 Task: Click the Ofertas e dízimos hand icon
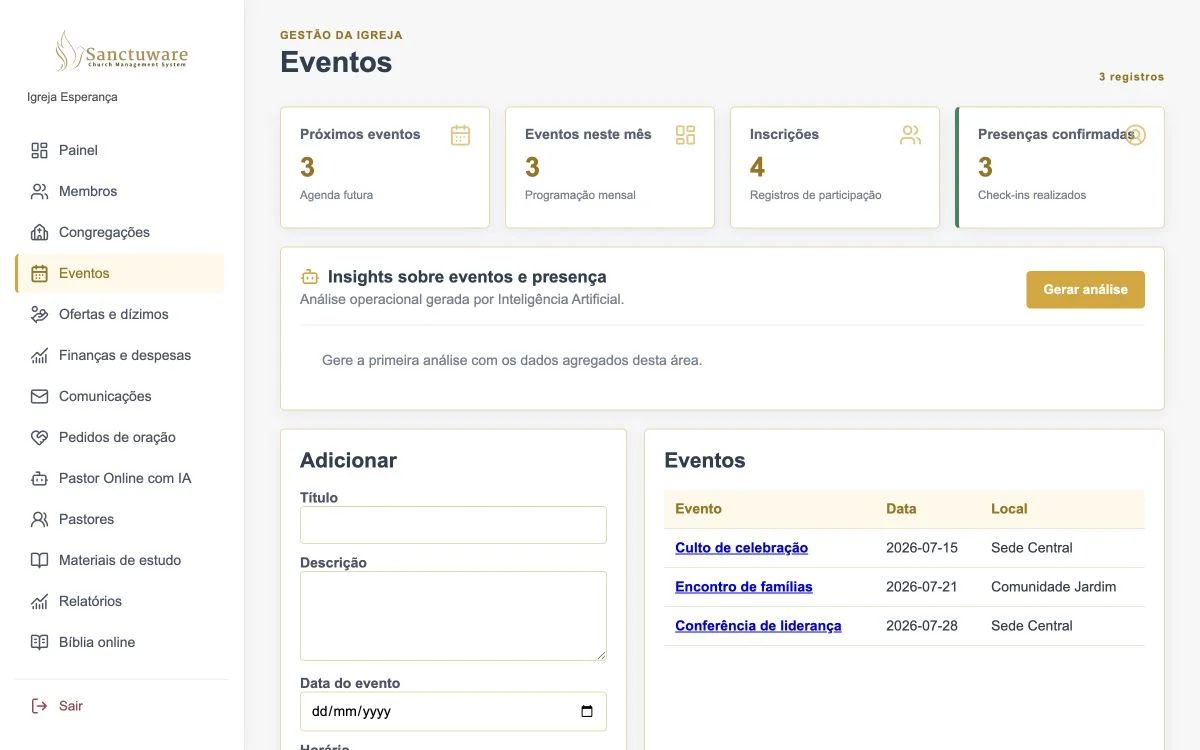[x=39, y=314]
